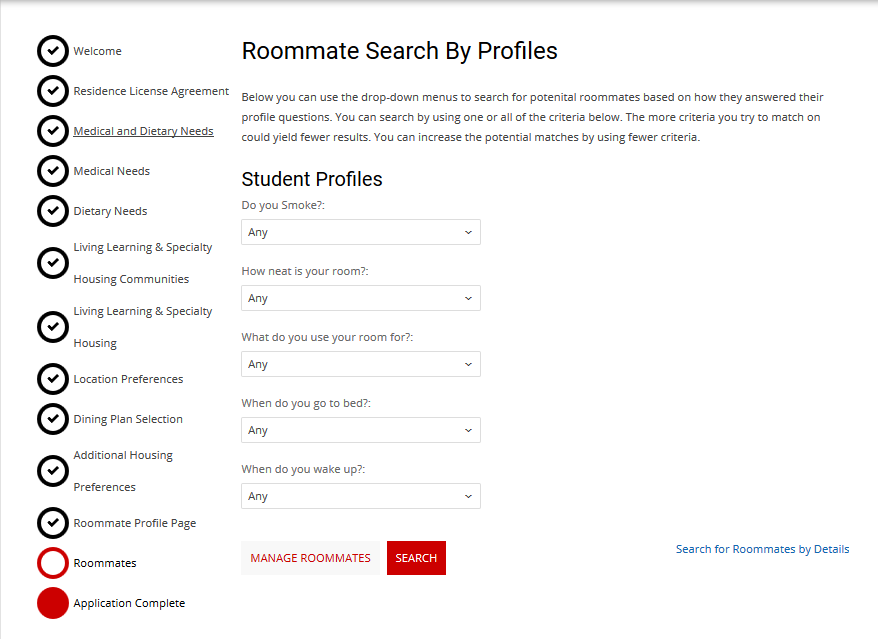
Task: Select Living Learning & Specialty Housing Communities
Action: click(x=142, y=263)
